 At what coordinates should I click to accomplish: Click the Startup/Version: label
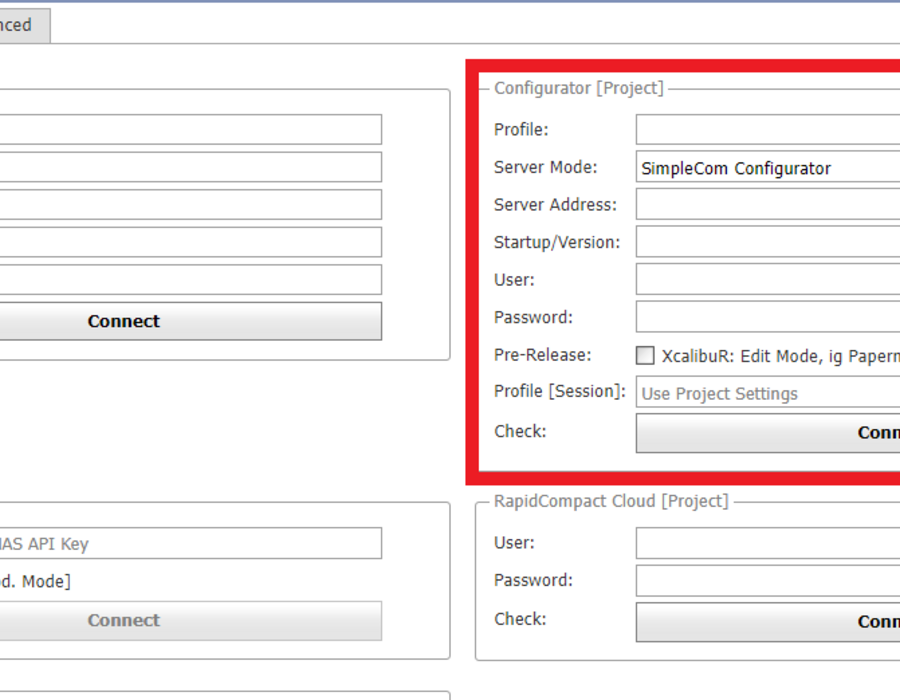[557, 243]
